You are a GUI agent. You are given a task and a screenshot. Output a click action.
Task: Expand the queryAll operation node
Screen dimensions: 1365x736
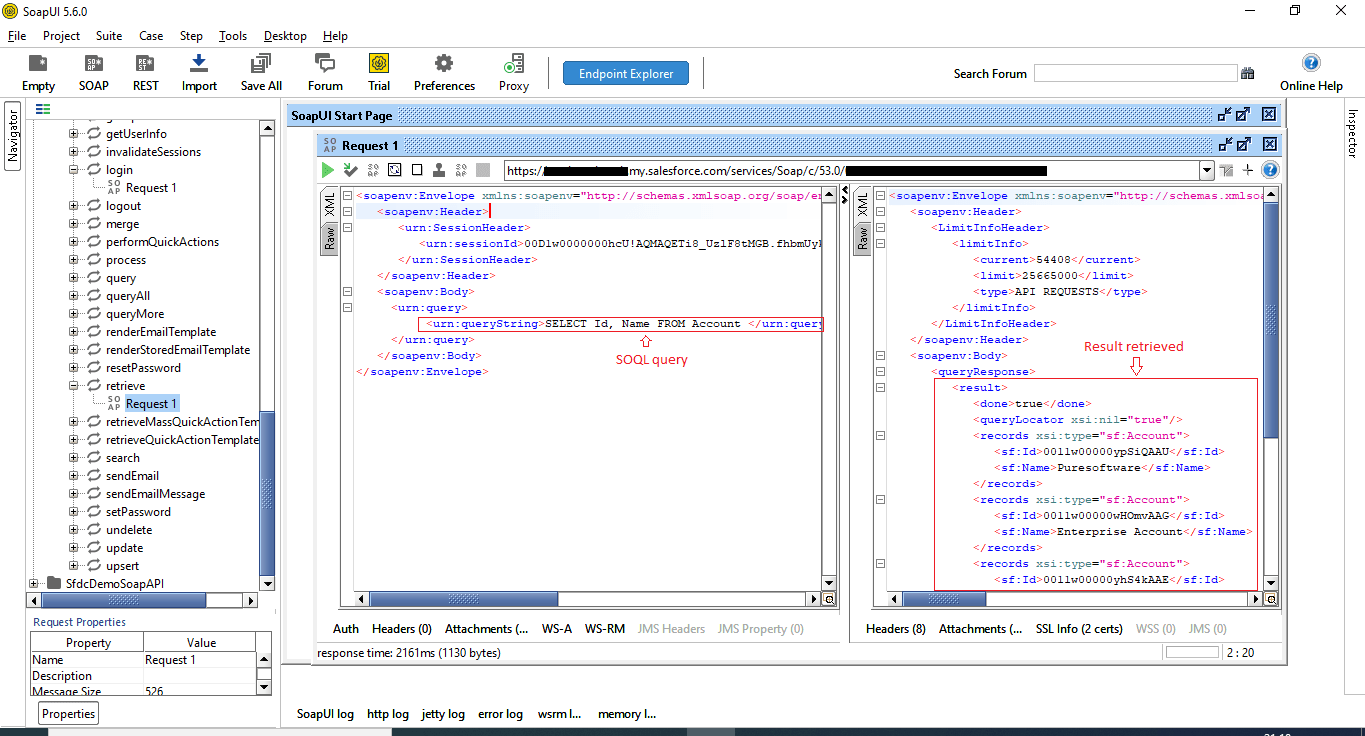pos(74,296)
